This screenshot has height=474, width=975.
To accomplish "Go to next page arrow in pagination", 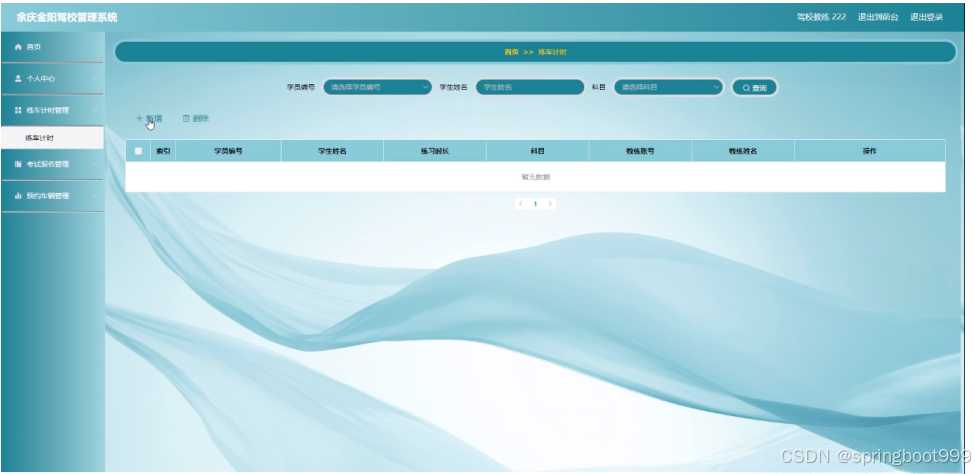I will click(x=550, y=203).
